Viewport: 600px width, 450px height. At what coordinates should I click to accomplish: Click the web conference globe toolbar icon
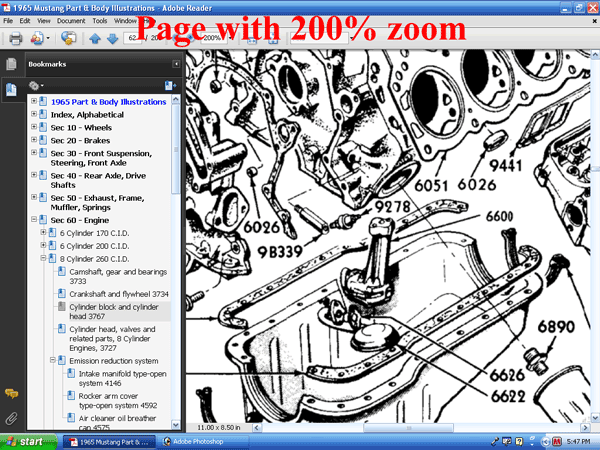pyautogui.click(x=68, y=38)
